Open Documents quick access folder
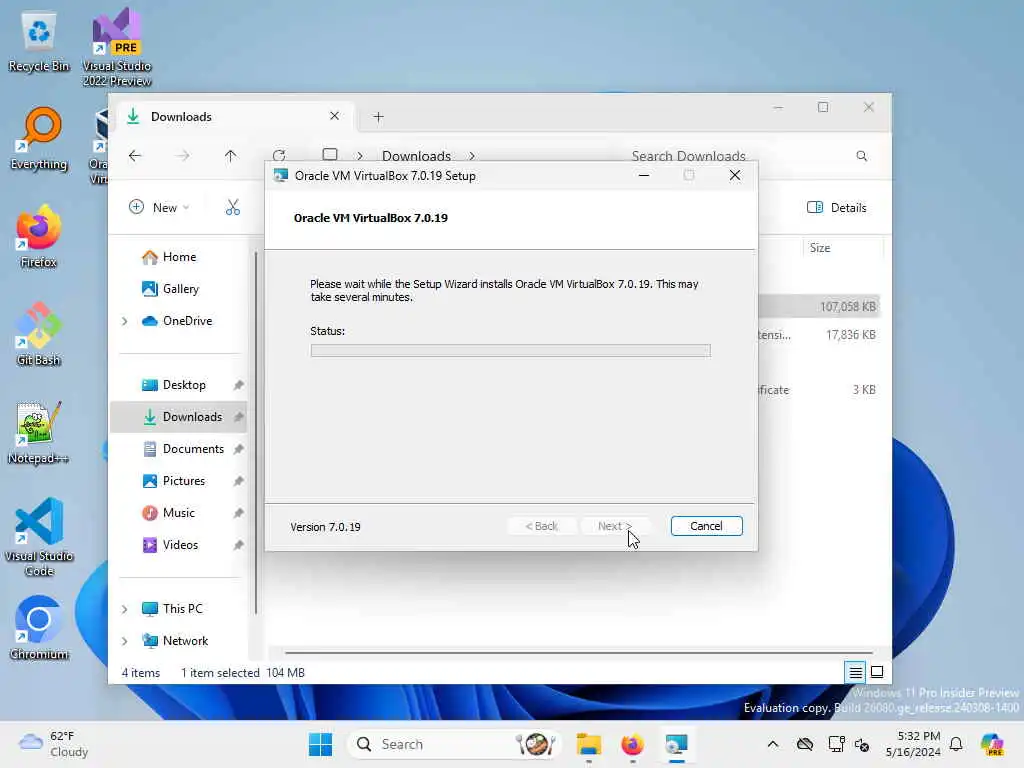Viewport: 1024px width, 768px height. click(x=193, y=449)
